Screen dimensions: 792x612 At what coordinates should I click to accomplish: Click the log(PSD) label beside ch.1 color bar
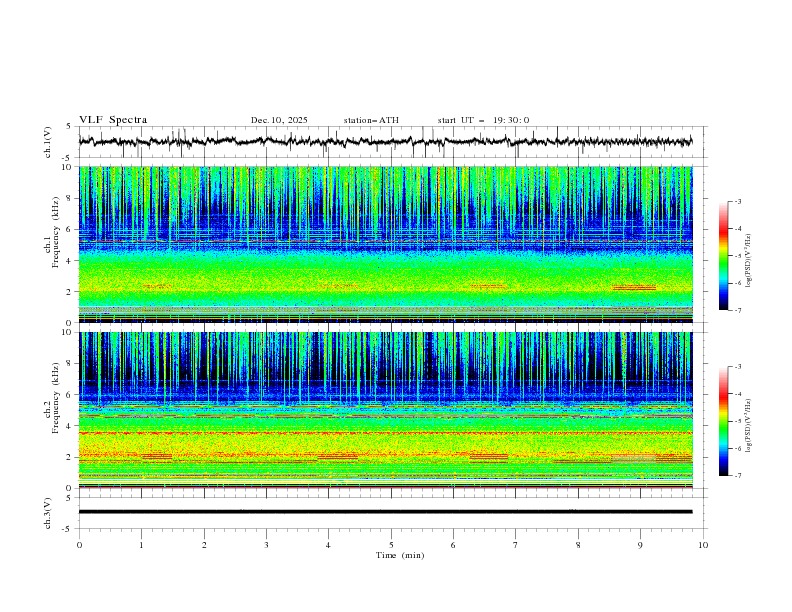pos(749,261)
